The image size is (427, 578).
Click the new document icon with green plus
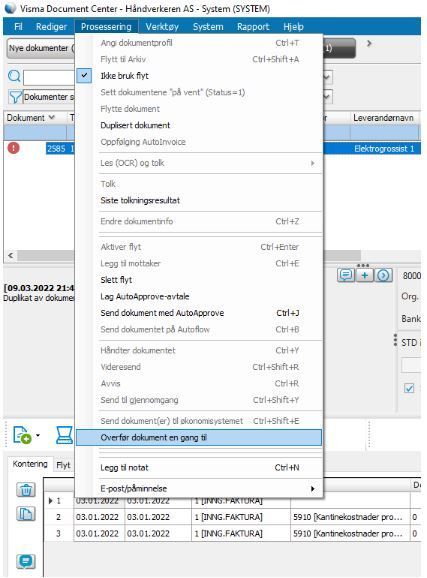point(22,435)
